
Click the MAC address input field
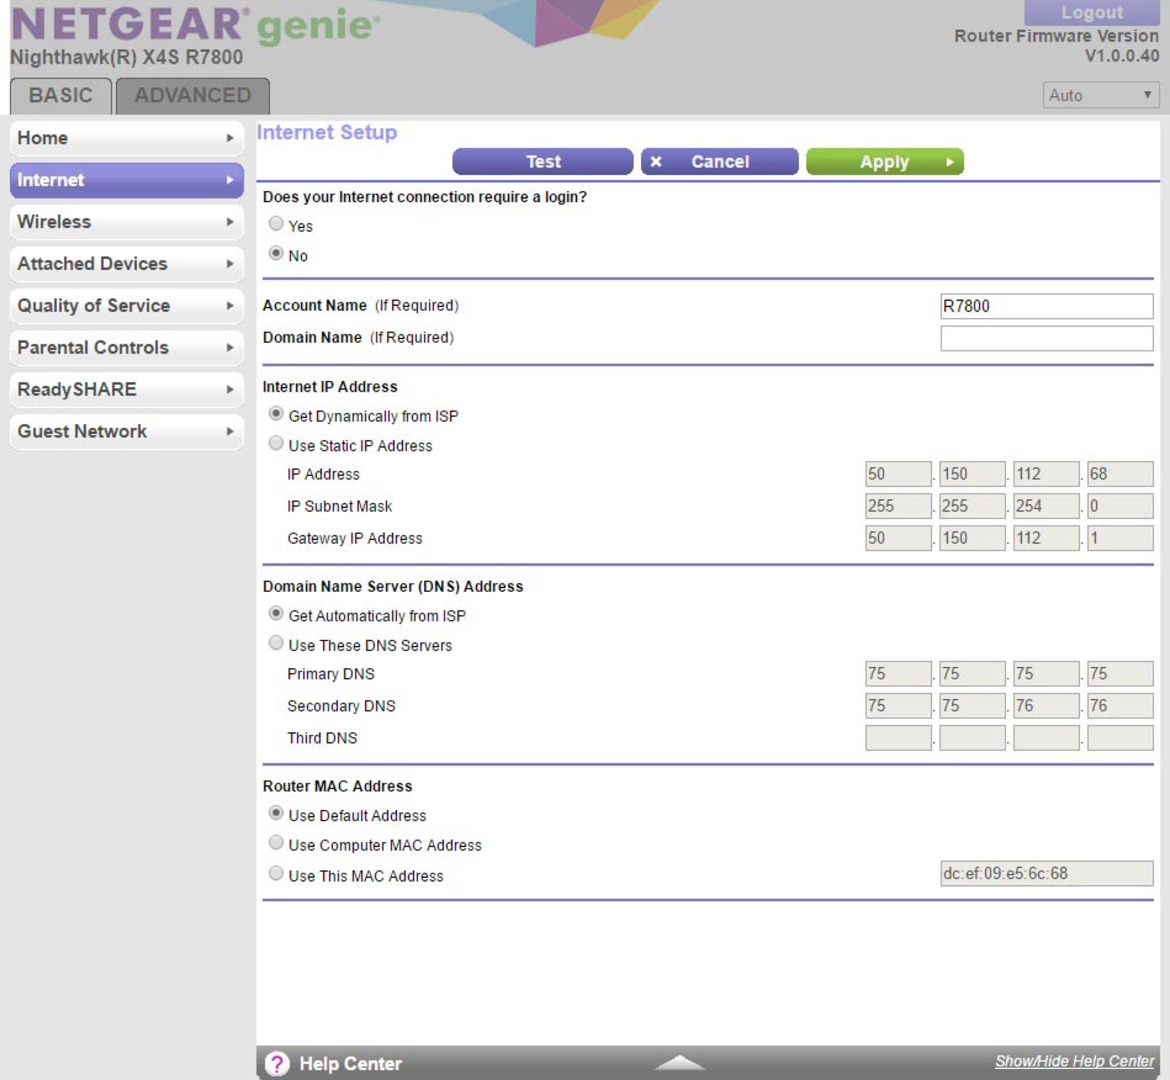1046,873
